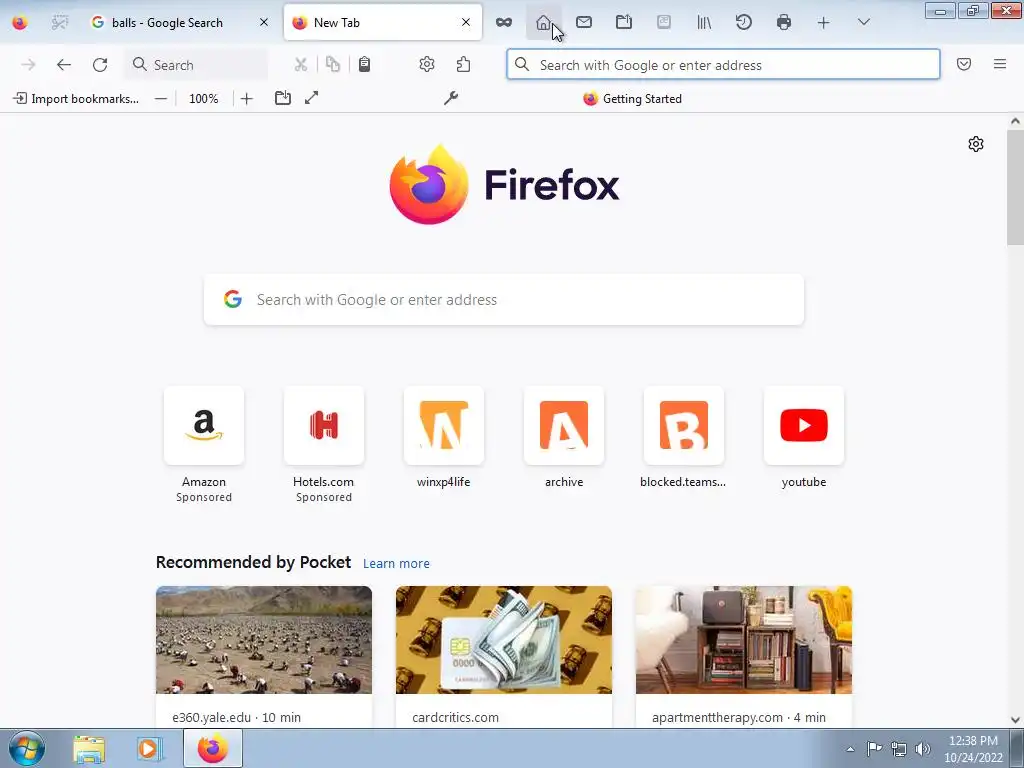This screenshot has height=768, width=1024.
Task: Open private browsing mask icon
Action: 504,23
